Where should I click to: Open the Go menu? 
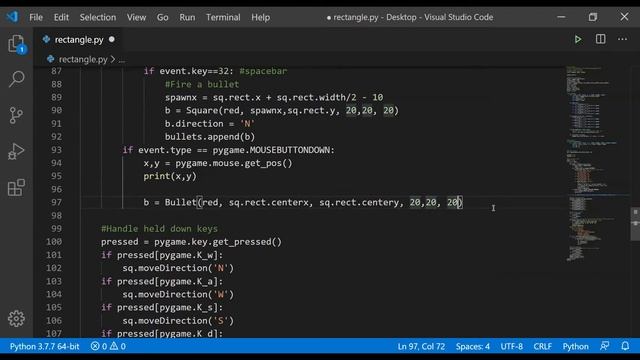162,18
